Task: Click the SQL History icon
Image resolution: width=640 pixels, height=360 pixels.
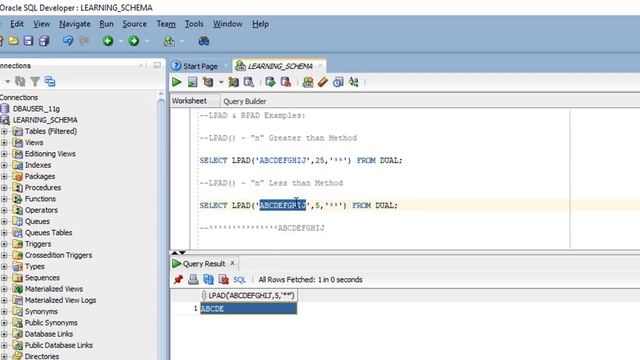Action: click(x=338, y=82)
